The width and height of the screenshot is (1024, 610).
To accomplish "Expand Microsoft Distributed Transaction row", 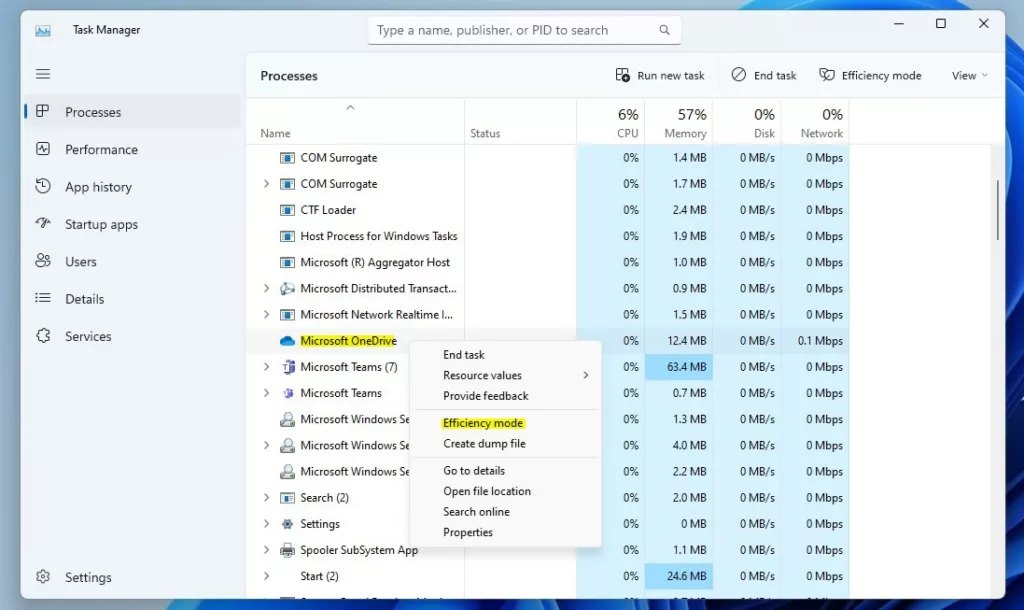I will coord(266,289).
